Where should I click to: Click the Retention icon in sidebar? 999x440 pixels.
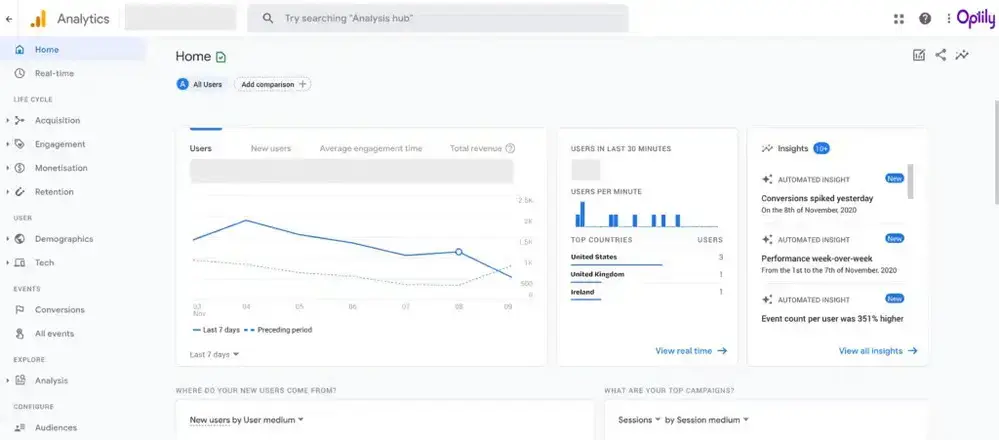click(x=20, y=192)
